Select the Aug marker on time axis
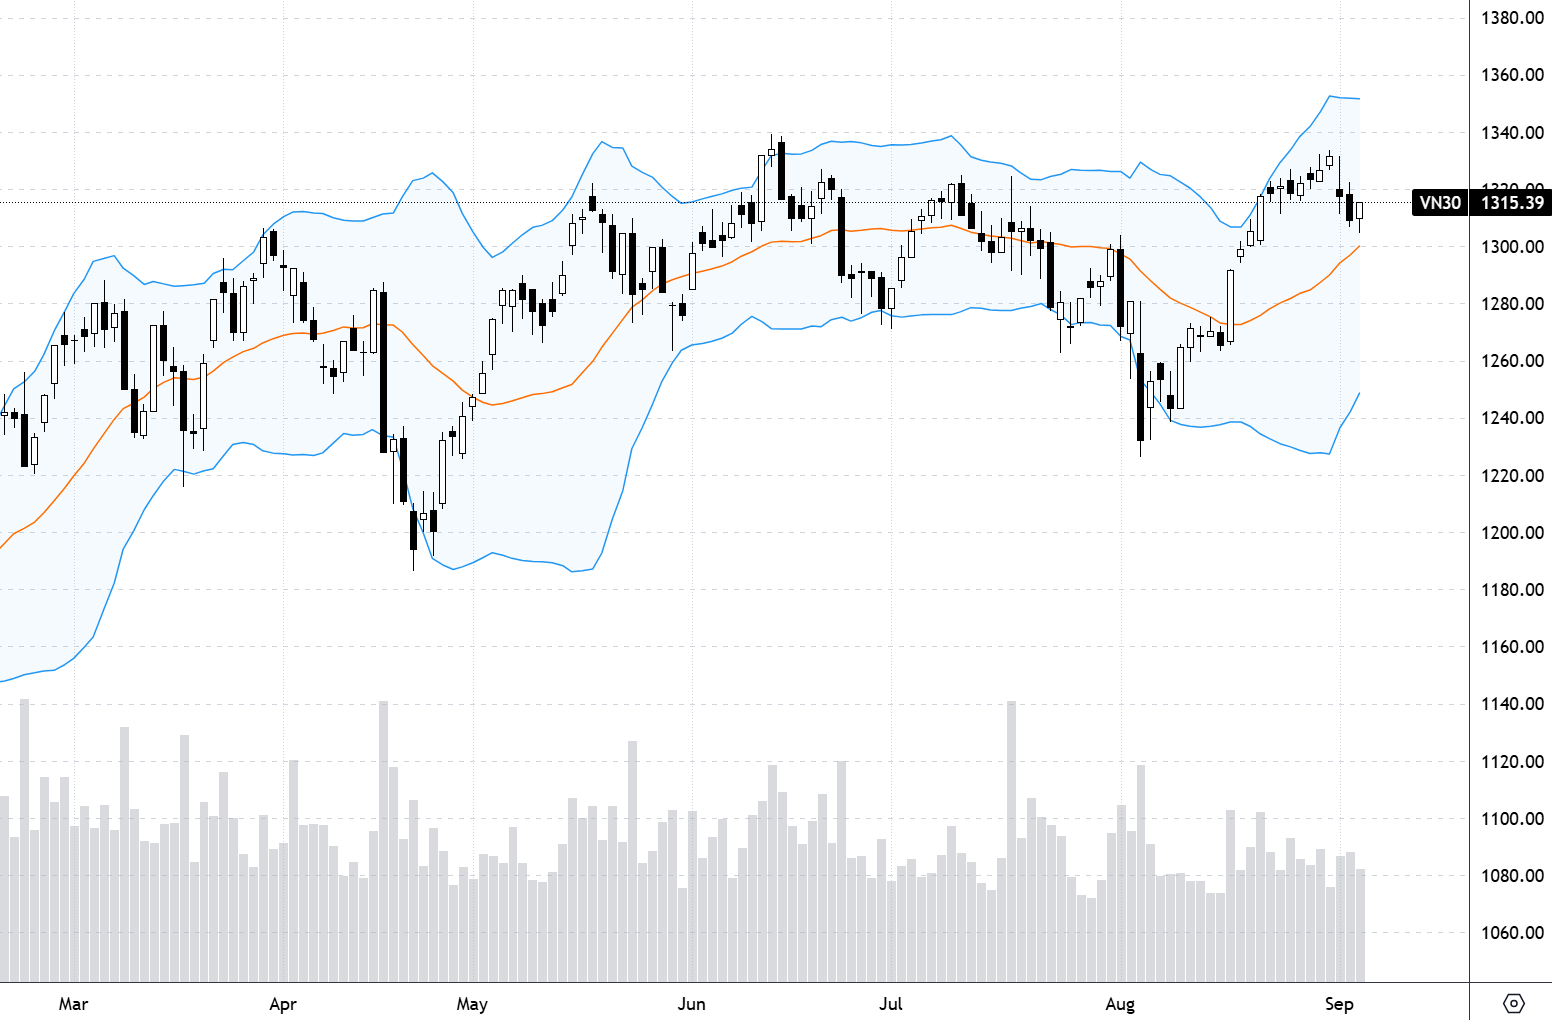 (1120, 1004)
